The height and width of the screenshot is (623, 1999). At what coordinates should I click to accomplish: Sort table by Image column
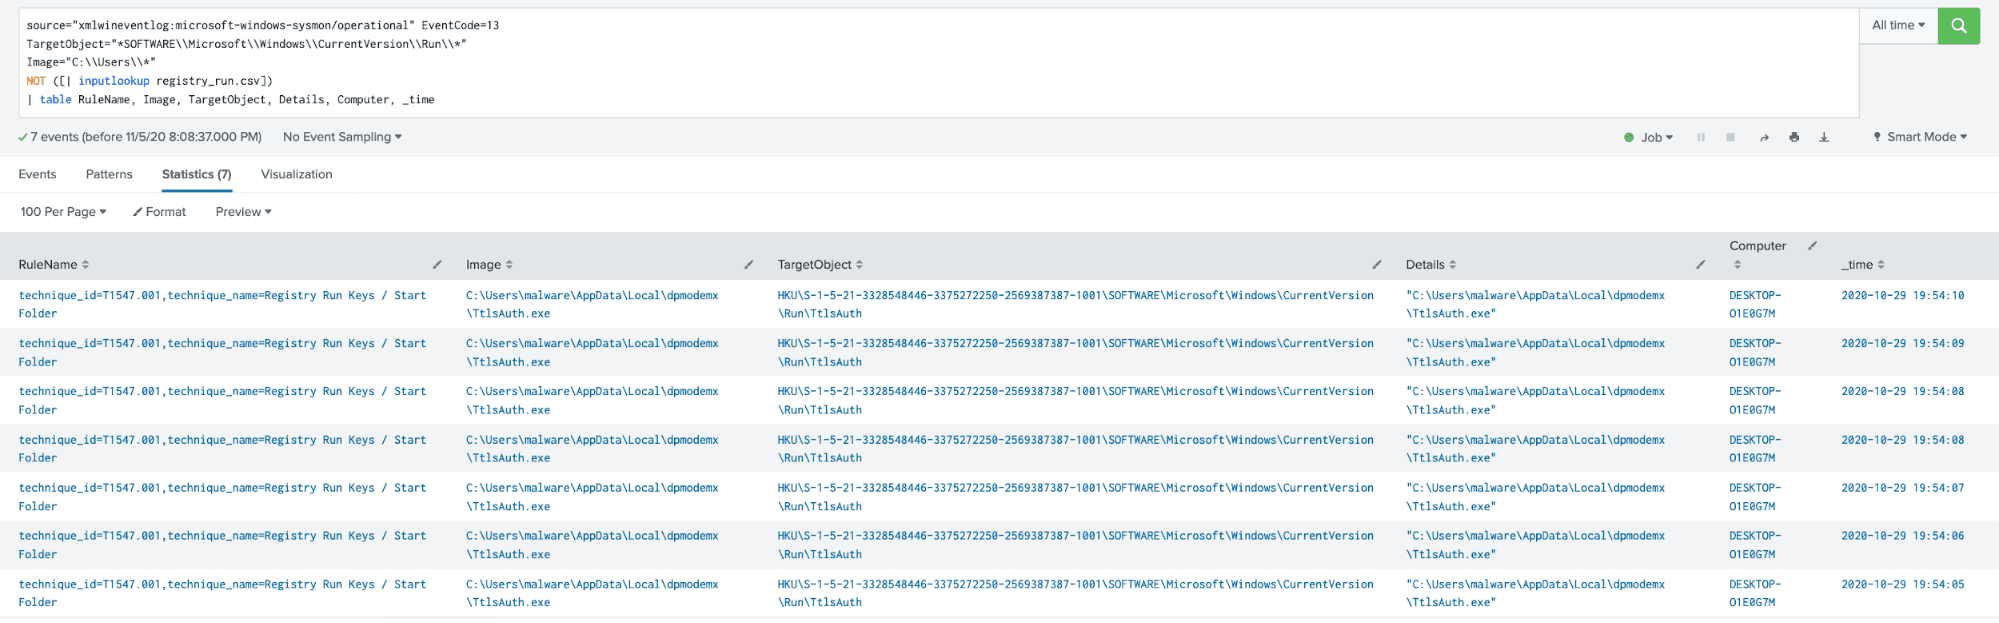coord(489,265)
